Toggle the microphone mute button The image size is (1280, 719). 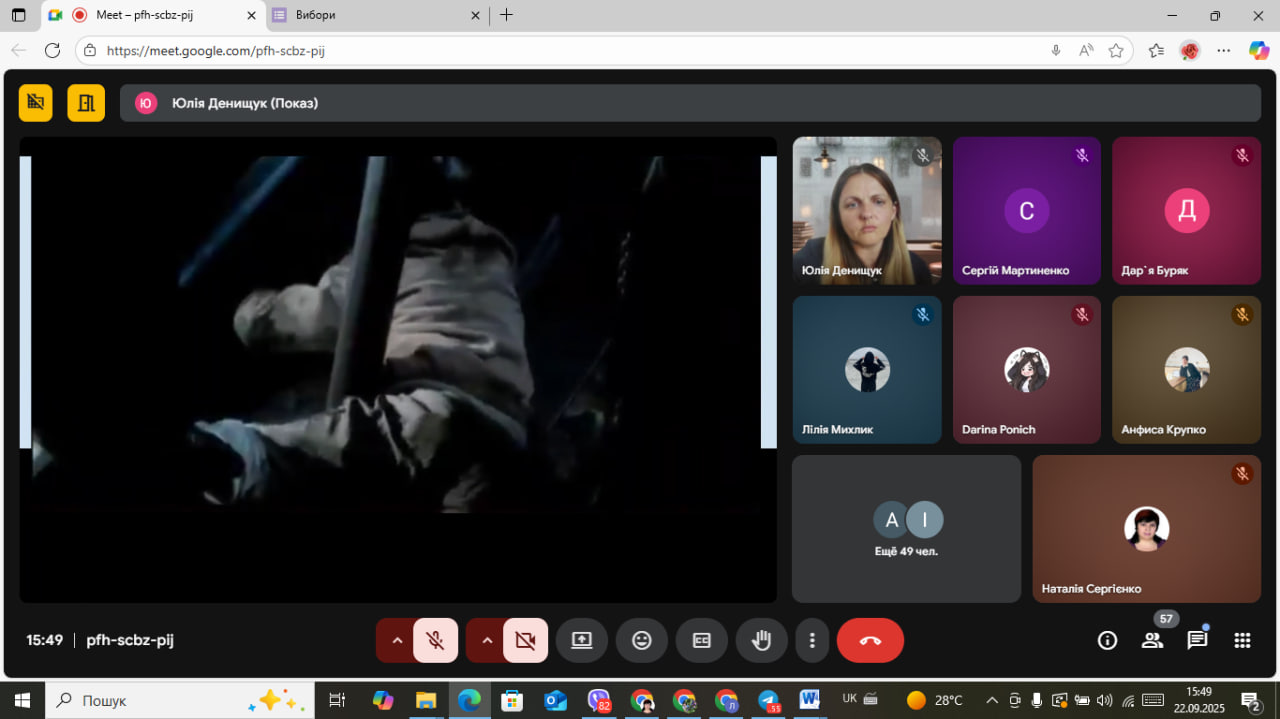tap(435, 641)
